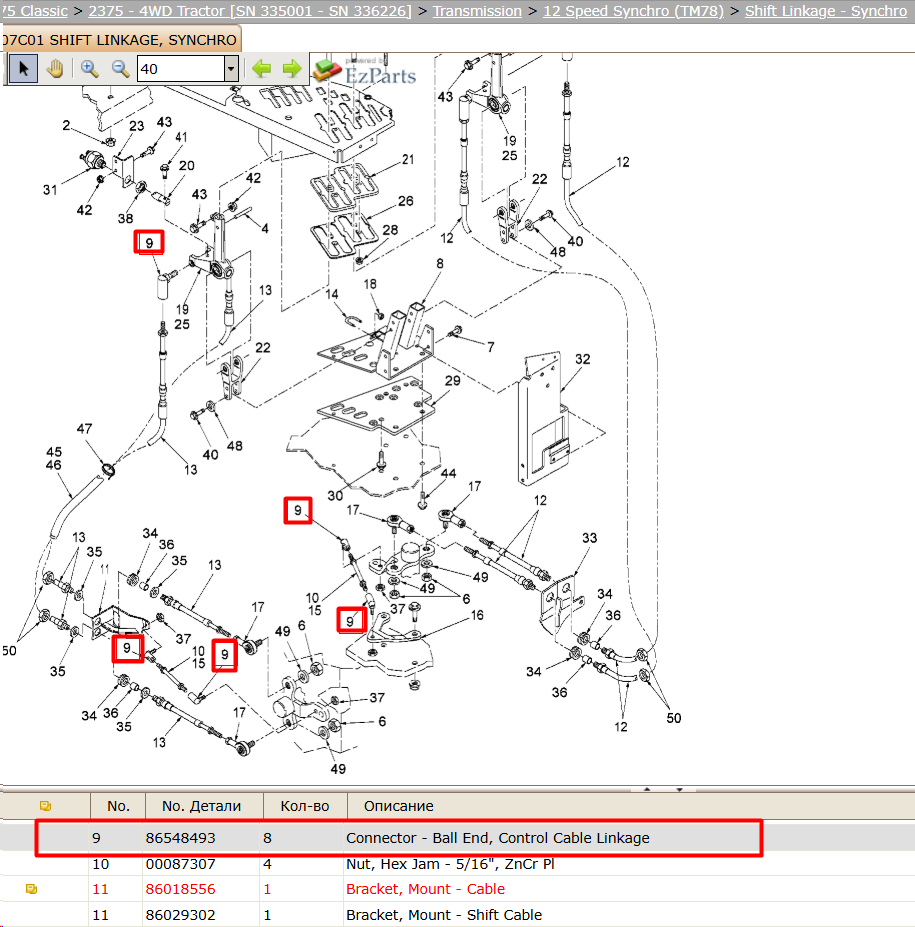Screen dimensions: 915x927
Task: Select part number 86548493 cell
Action: pyautogui.click(x=180, y=838)
